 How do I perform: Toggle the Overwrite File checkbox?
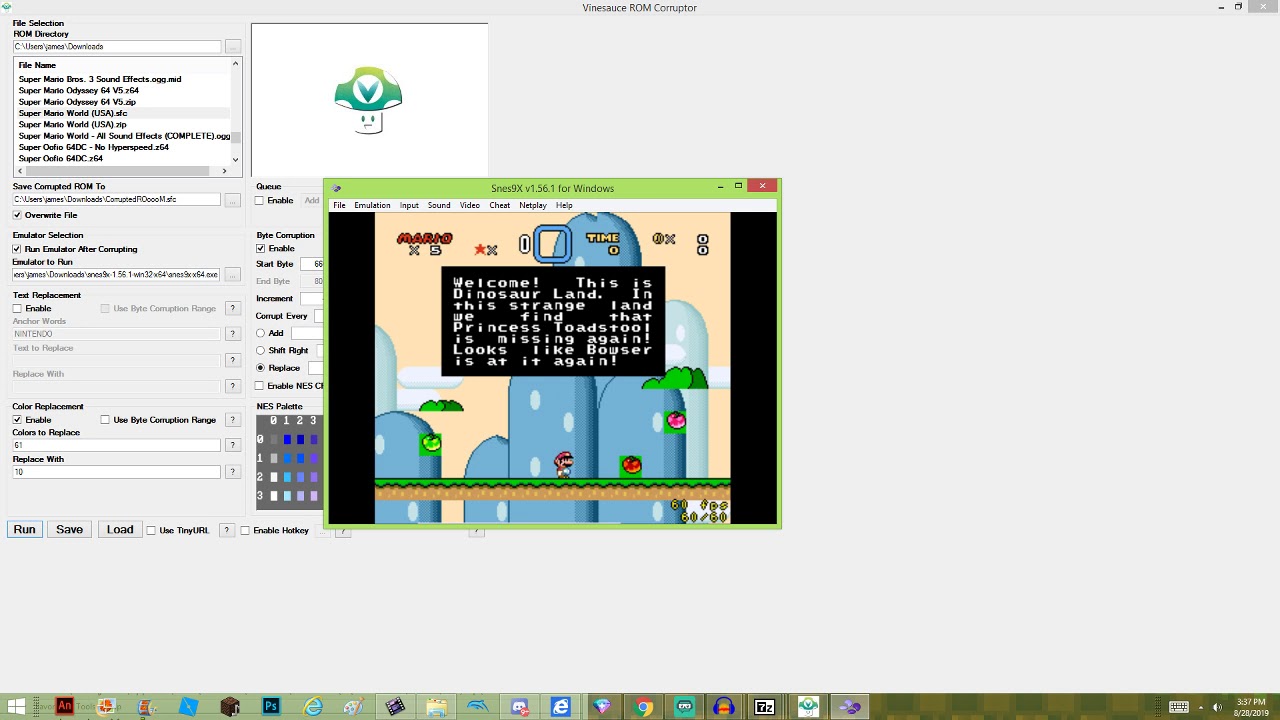[17, 215]
